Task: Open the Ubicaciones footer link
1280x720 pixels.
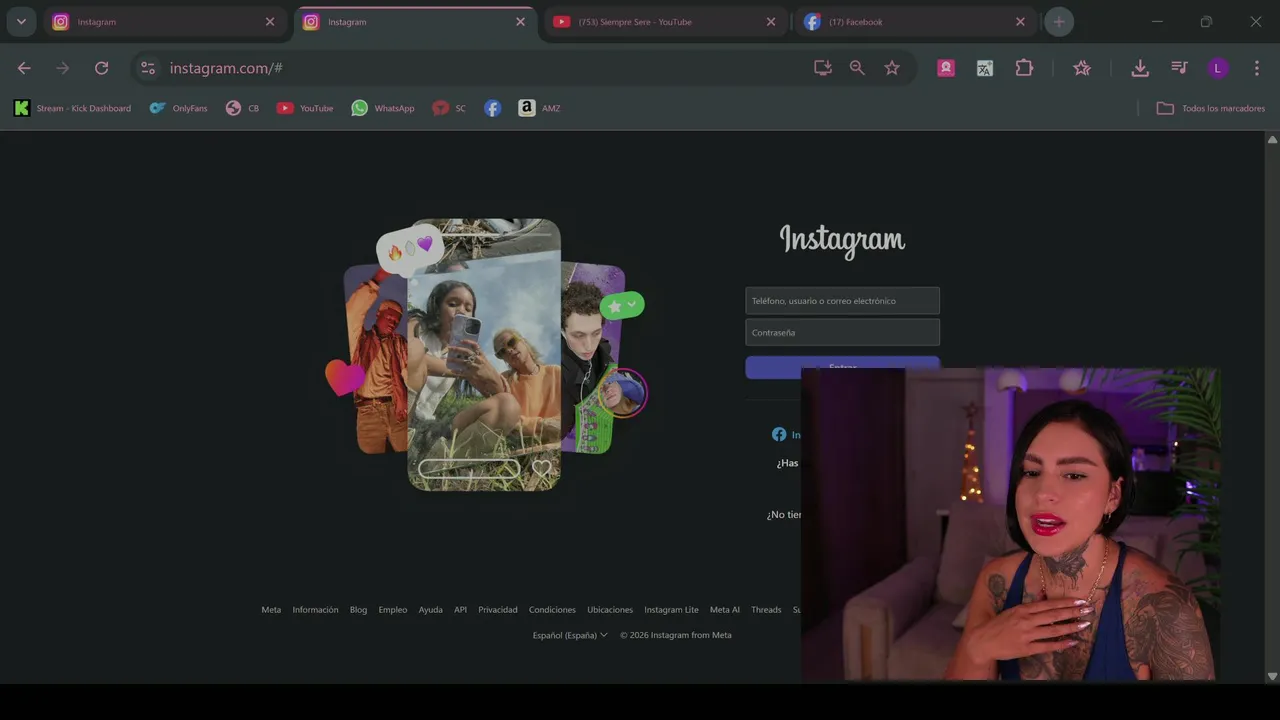Action: coord(610,610)
